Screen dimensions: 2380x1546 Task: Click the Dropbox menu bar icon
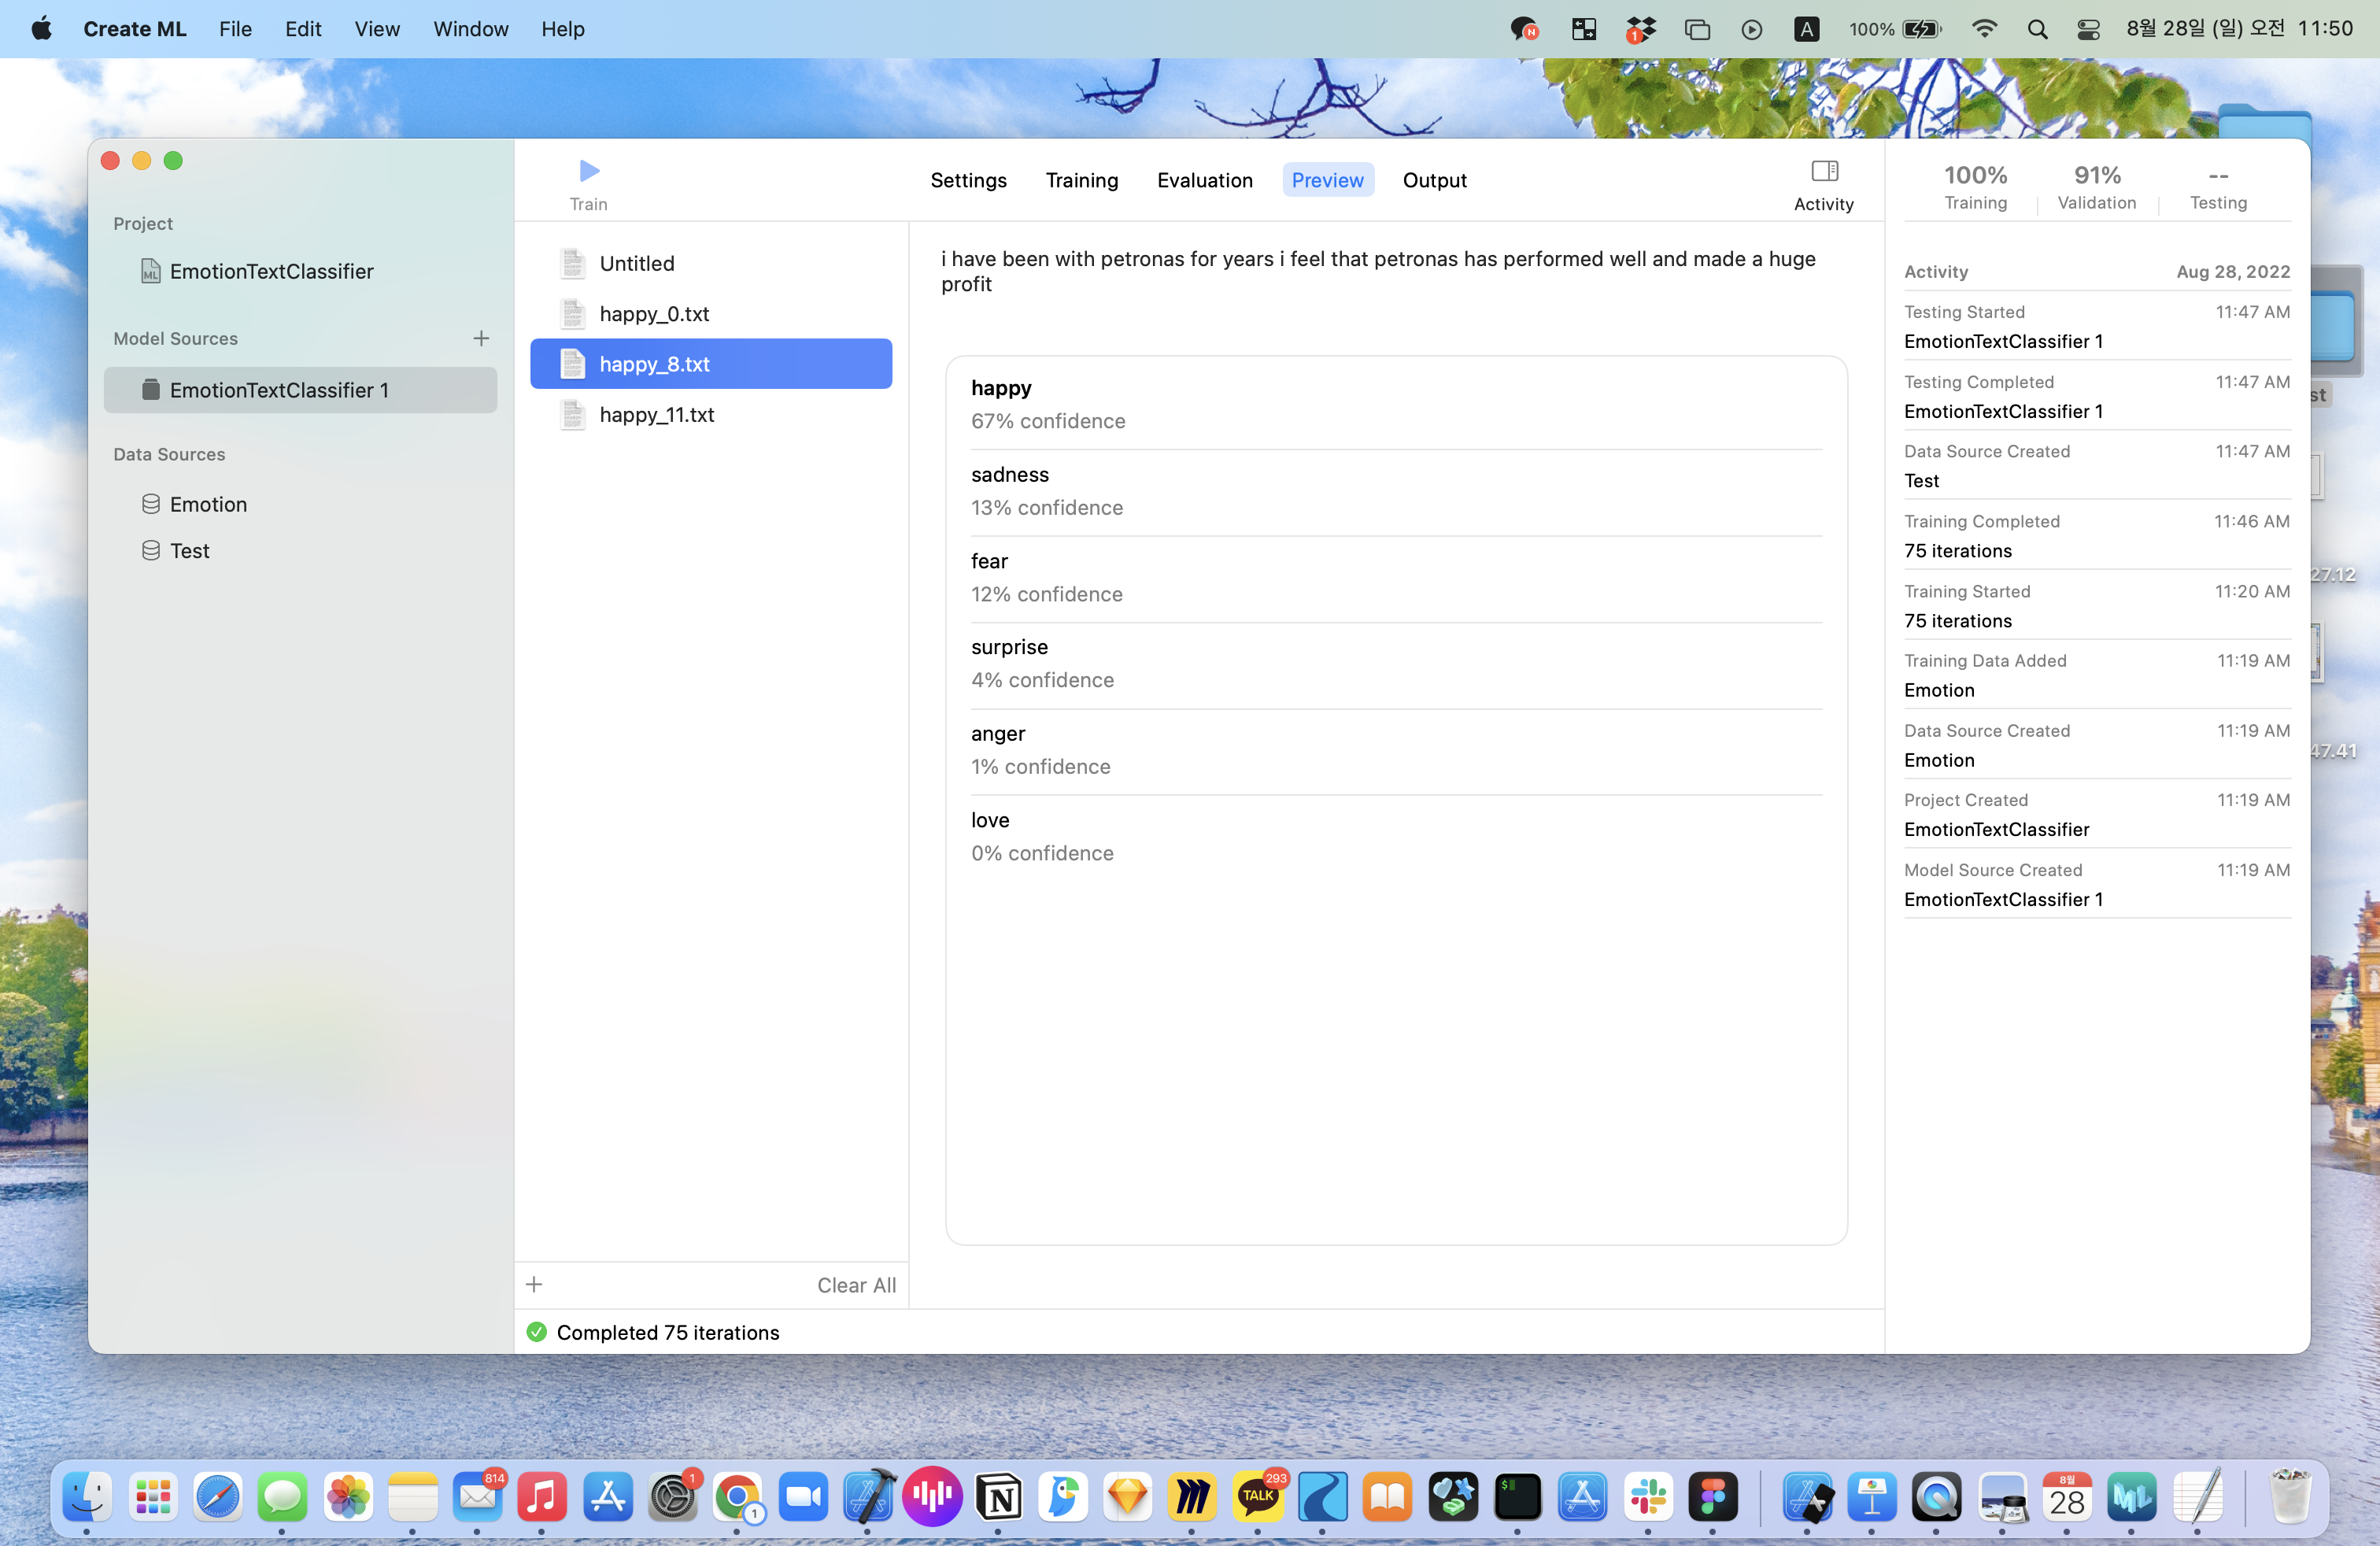click(1640, 29)
